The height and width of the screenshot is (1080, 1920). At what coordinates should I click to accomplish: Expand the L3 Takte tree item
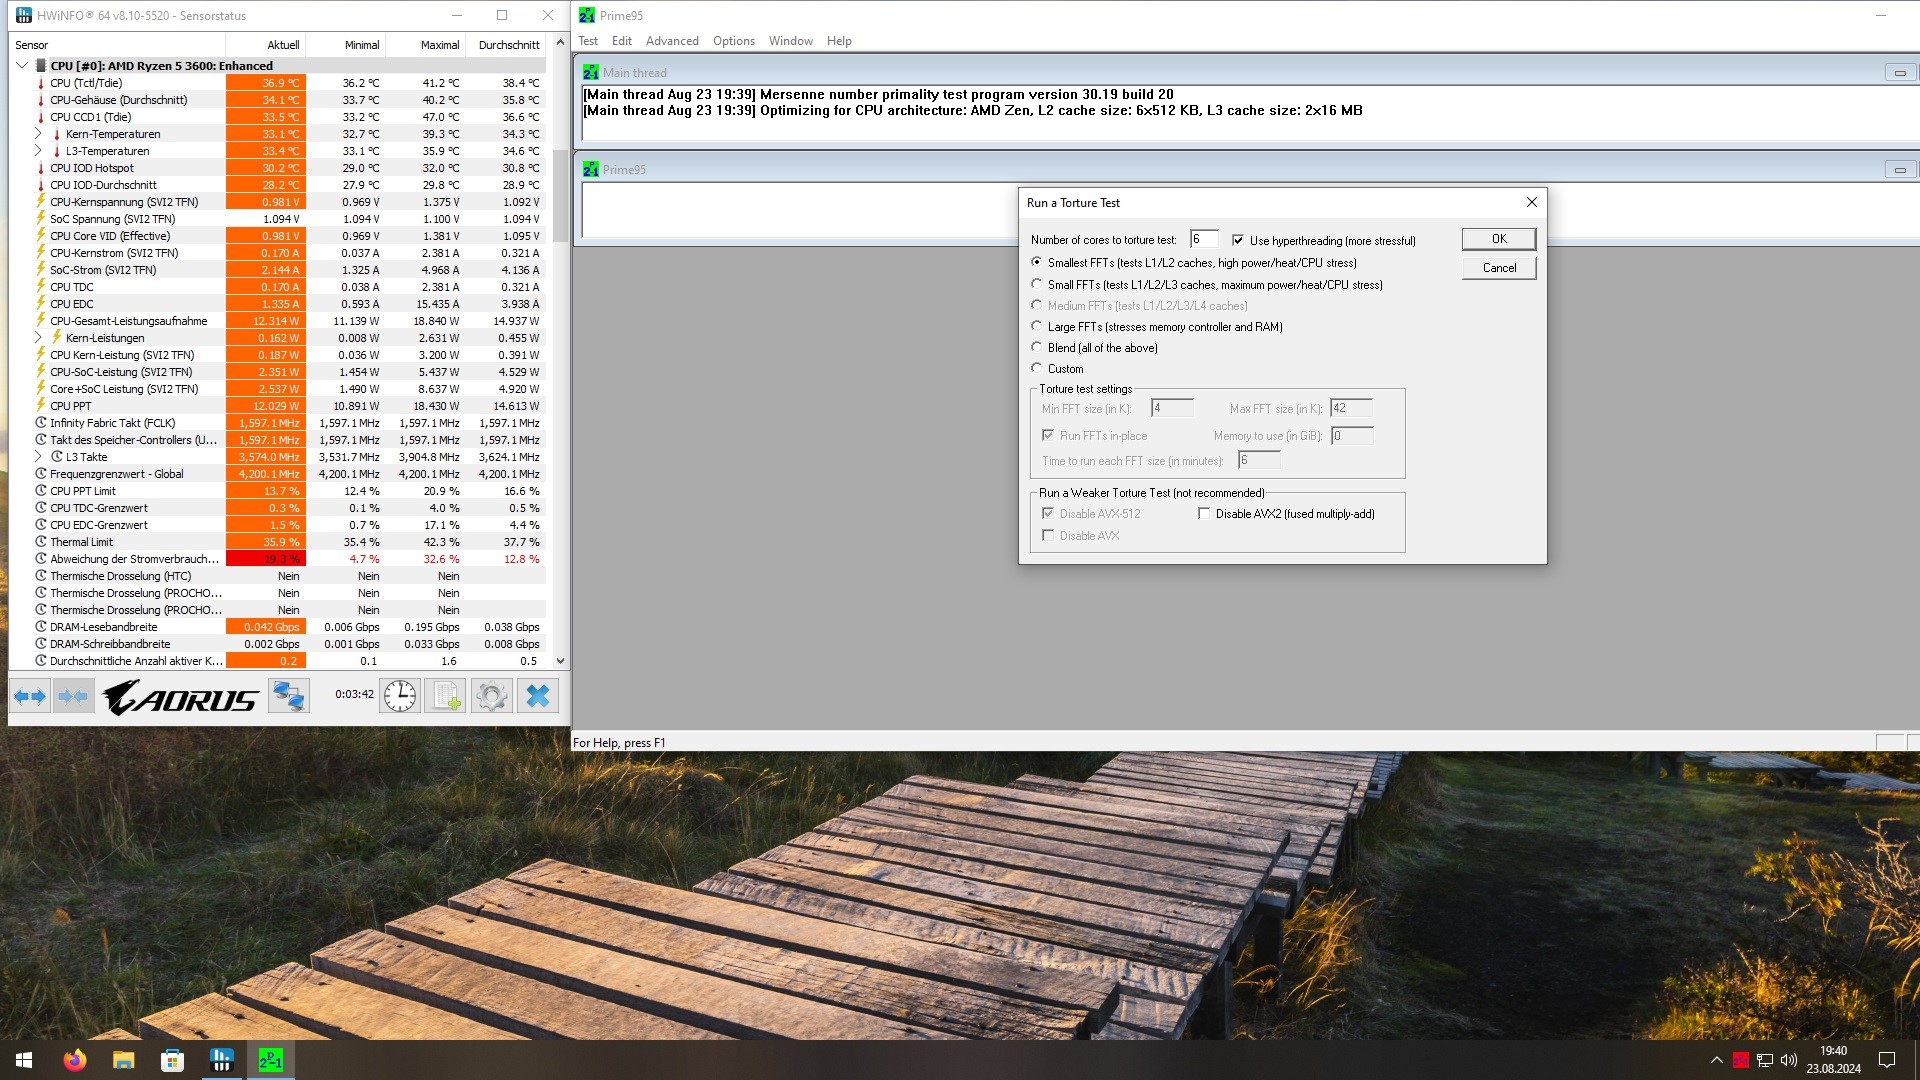[38, 457]
